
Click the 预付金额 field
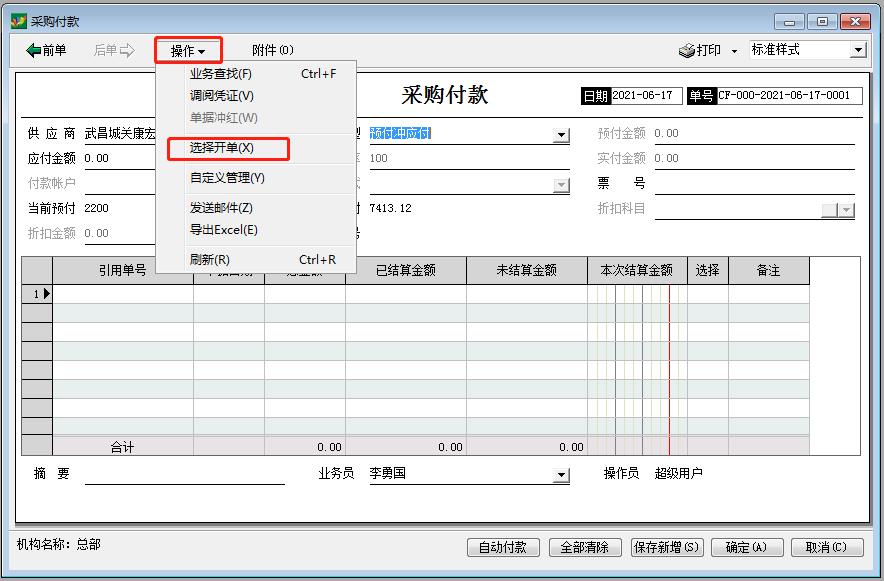click(754, 134)
